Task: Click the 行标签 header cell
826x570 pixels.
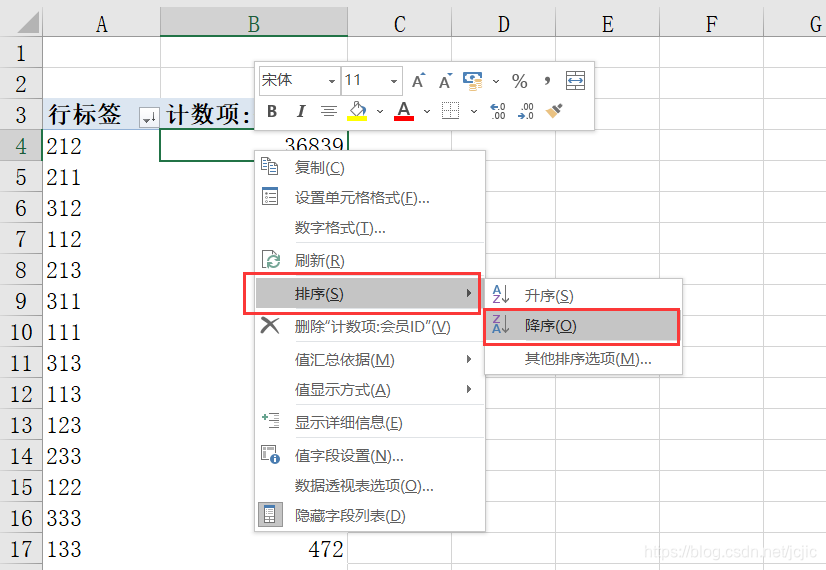Action: tap(101, 114)
